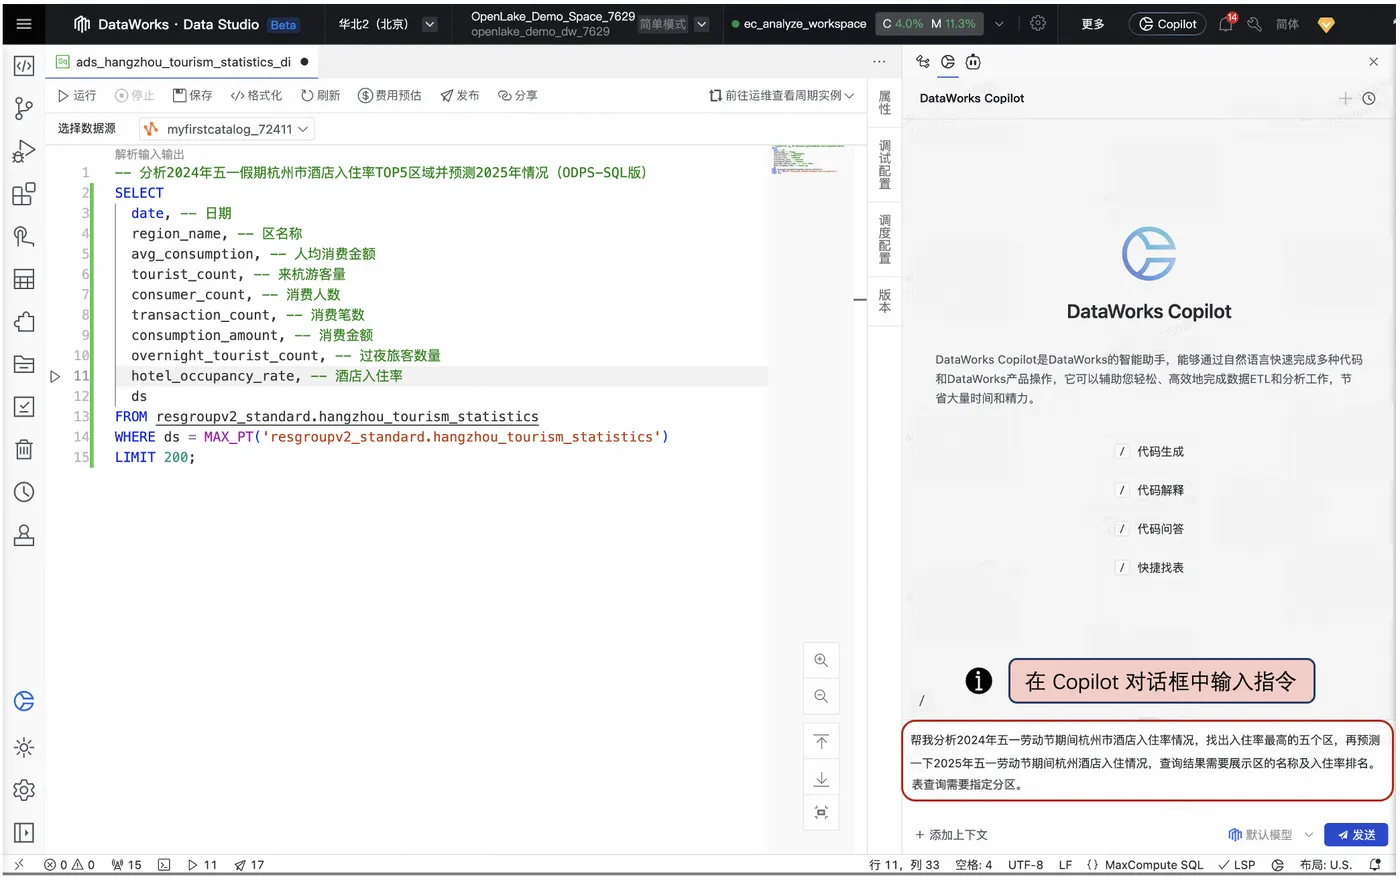Open the checklist task icon in sidebar

(24, 407)
